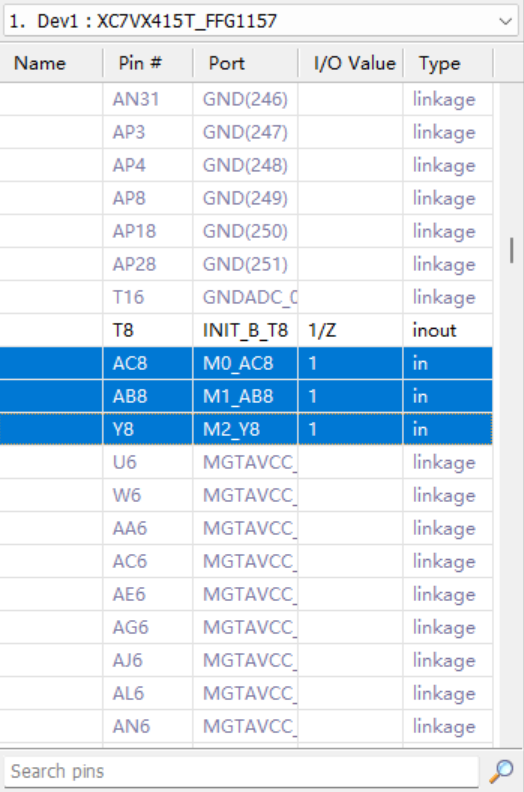Select the AB8 M1_AB8 pin row
524x792 pixels.
coord(246,396)
